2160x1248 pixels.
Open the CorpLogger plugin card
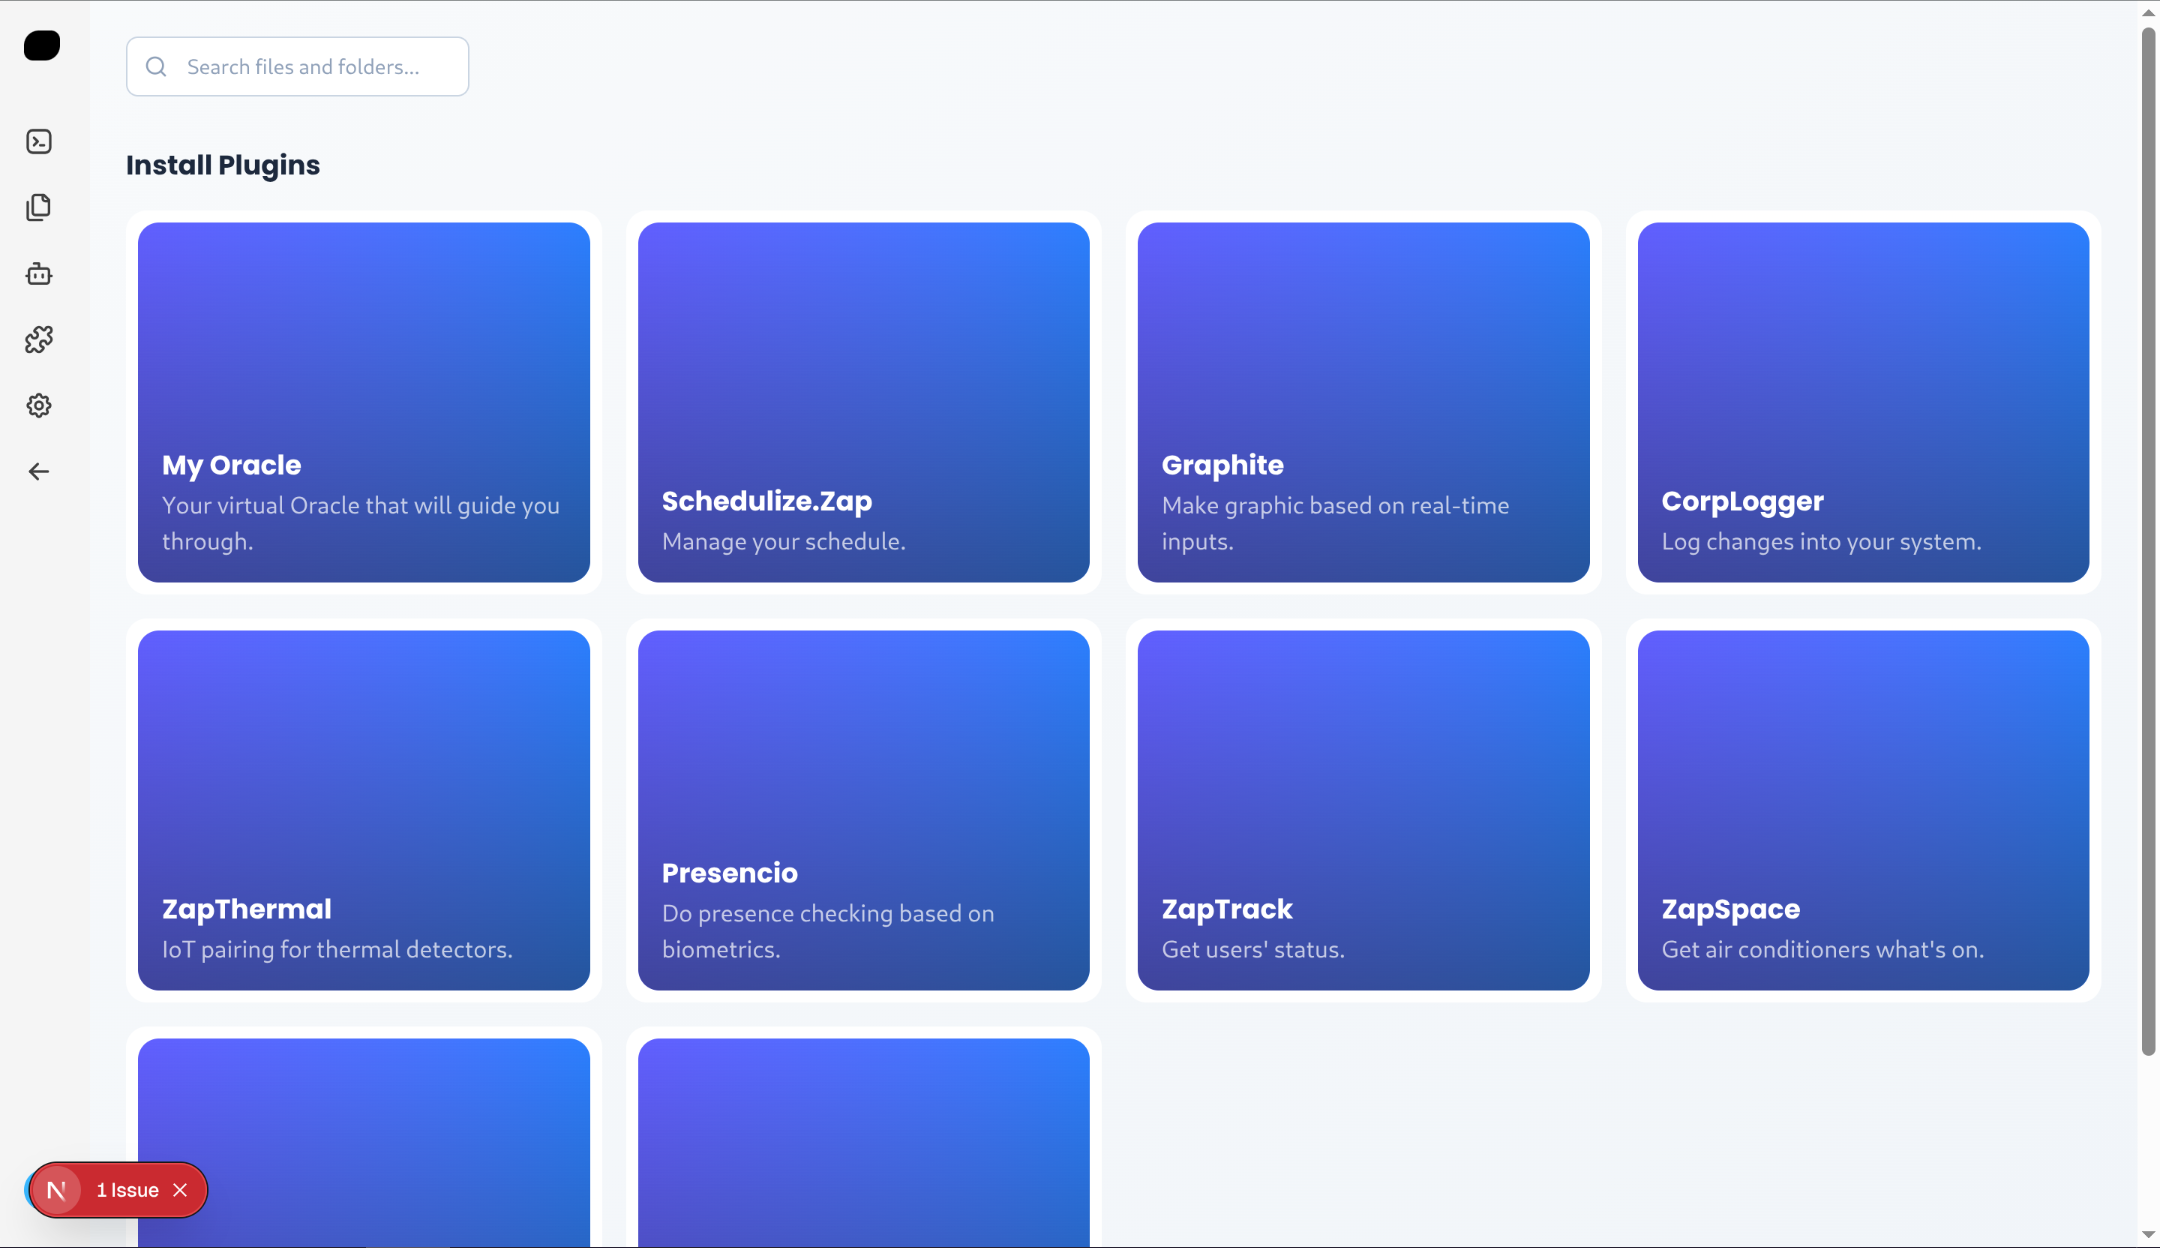[x=1863, y=402]
